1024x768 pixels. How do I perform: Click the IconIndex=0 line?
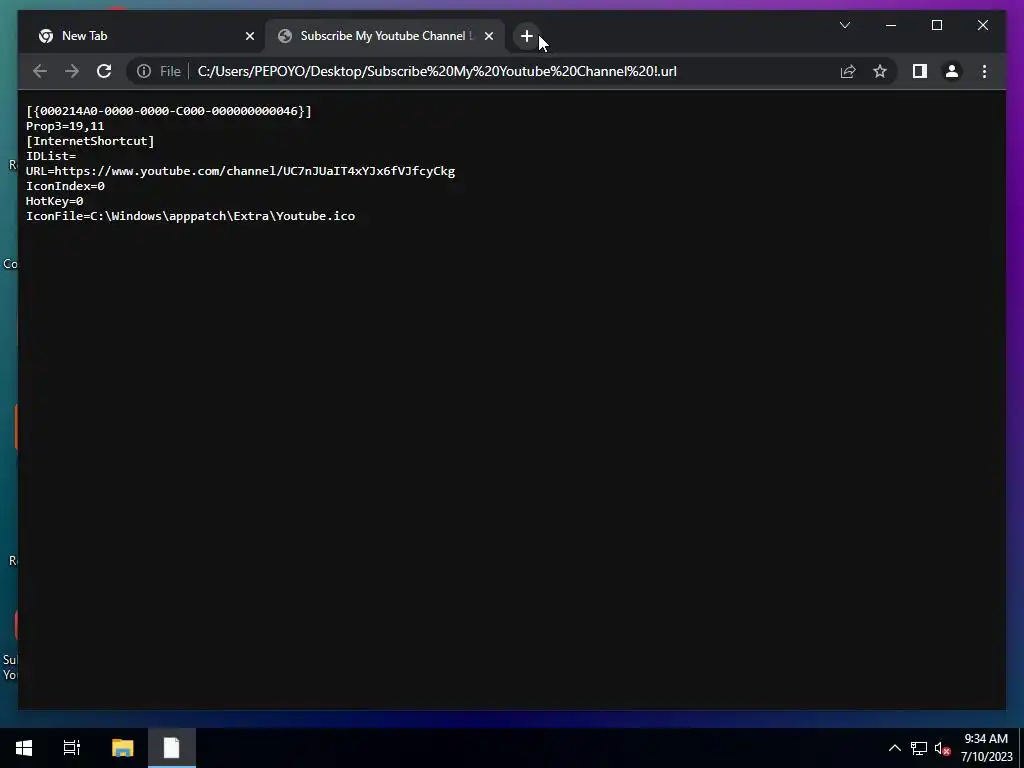pos(65,186)
